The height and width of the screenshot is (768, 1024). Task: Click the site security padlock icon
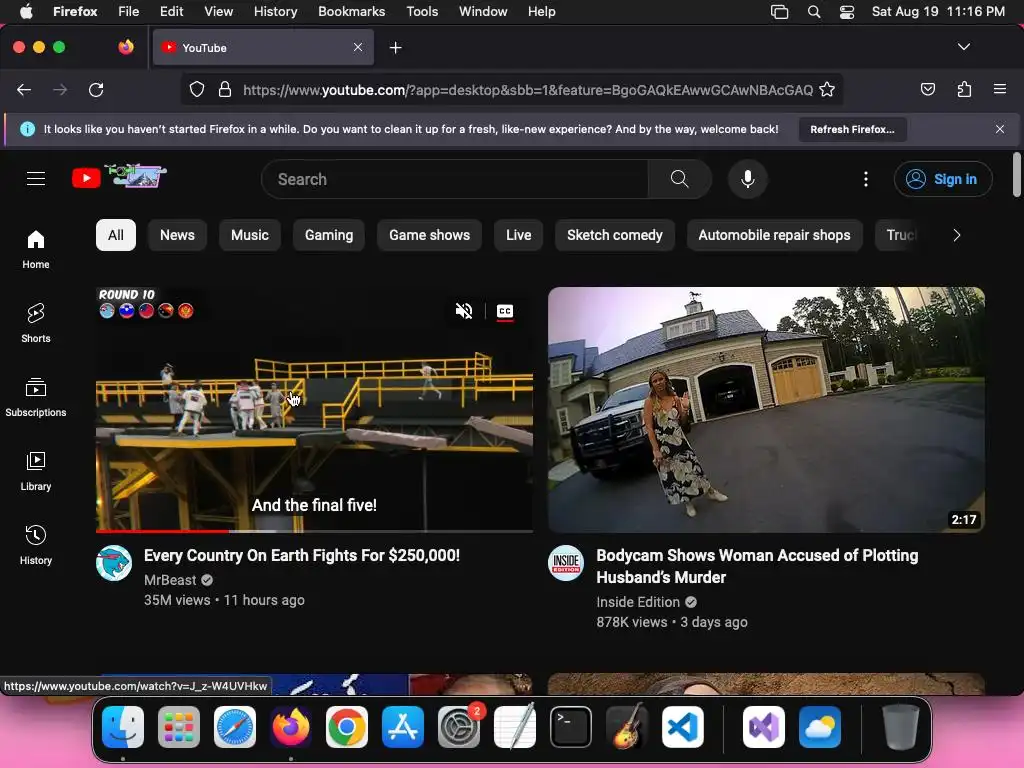tap(225, 89)
